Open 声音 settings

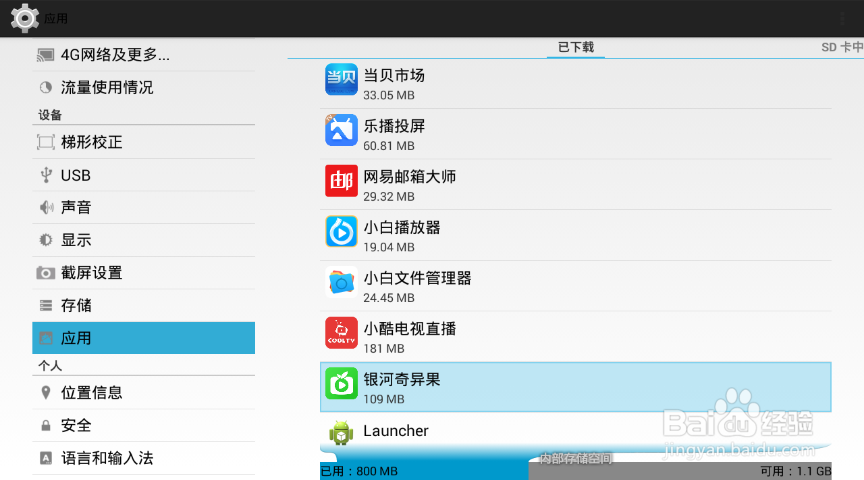143,207
